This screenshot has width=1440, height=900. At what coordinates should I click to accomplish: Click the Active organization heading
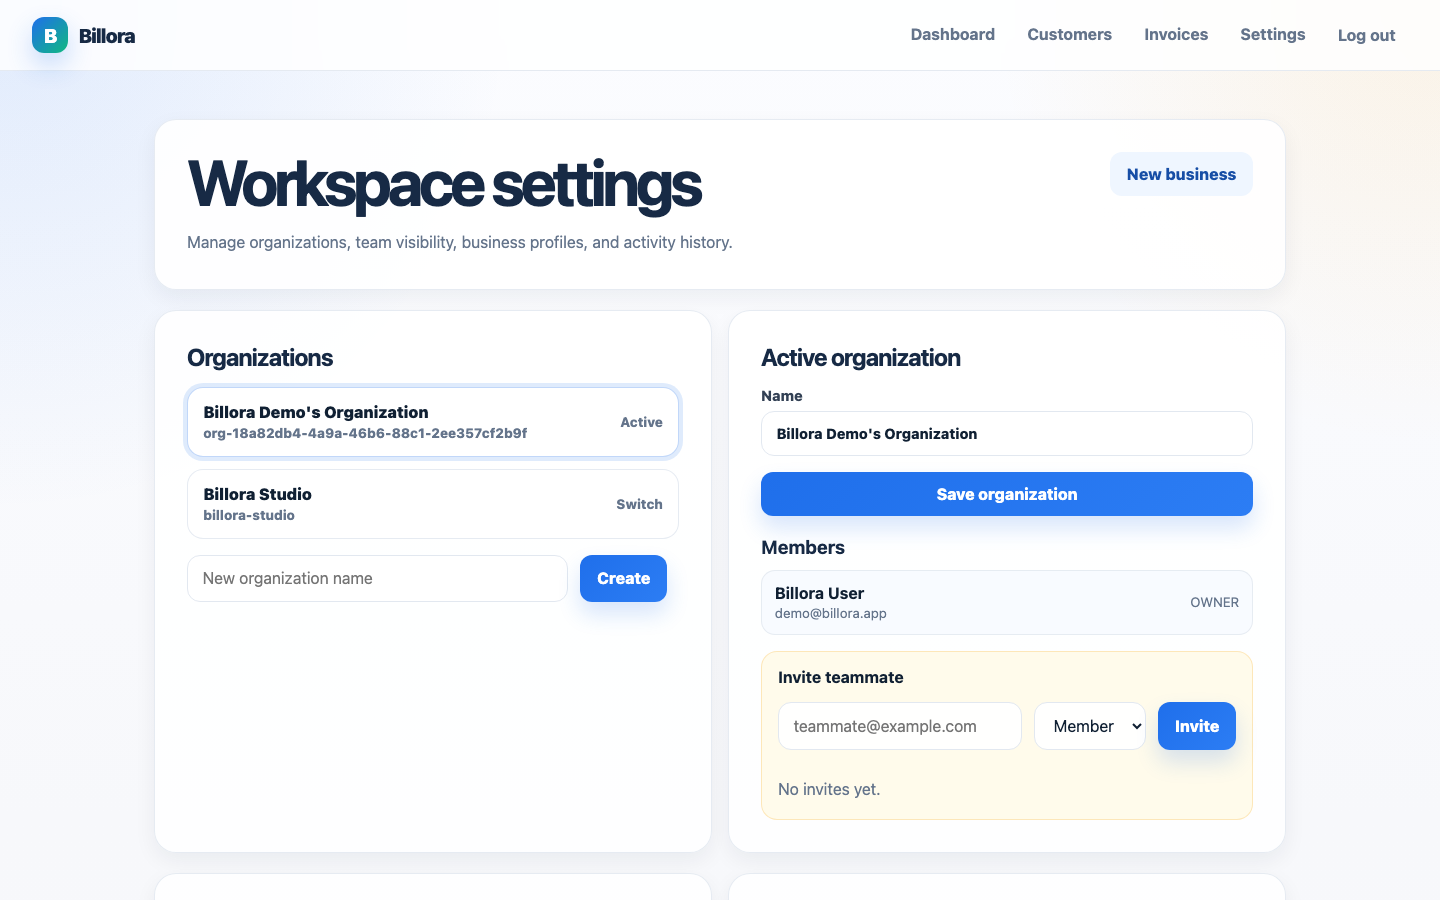[861, 358]
